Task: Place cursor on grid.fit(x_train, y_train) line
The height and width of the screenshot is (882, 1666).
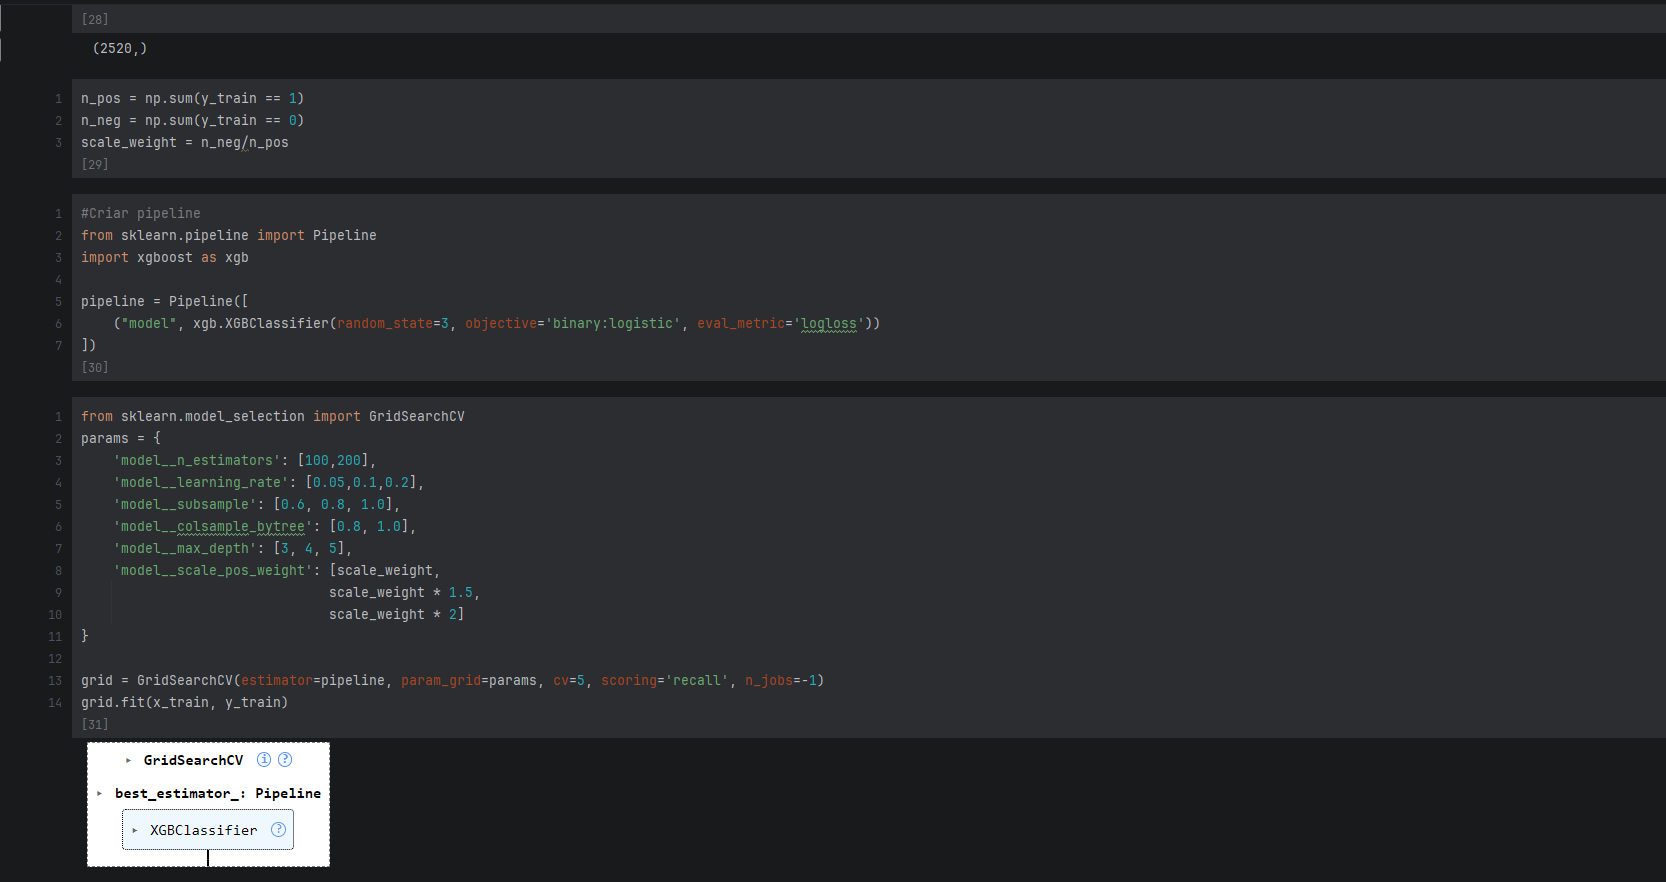Action: point(184,702)
